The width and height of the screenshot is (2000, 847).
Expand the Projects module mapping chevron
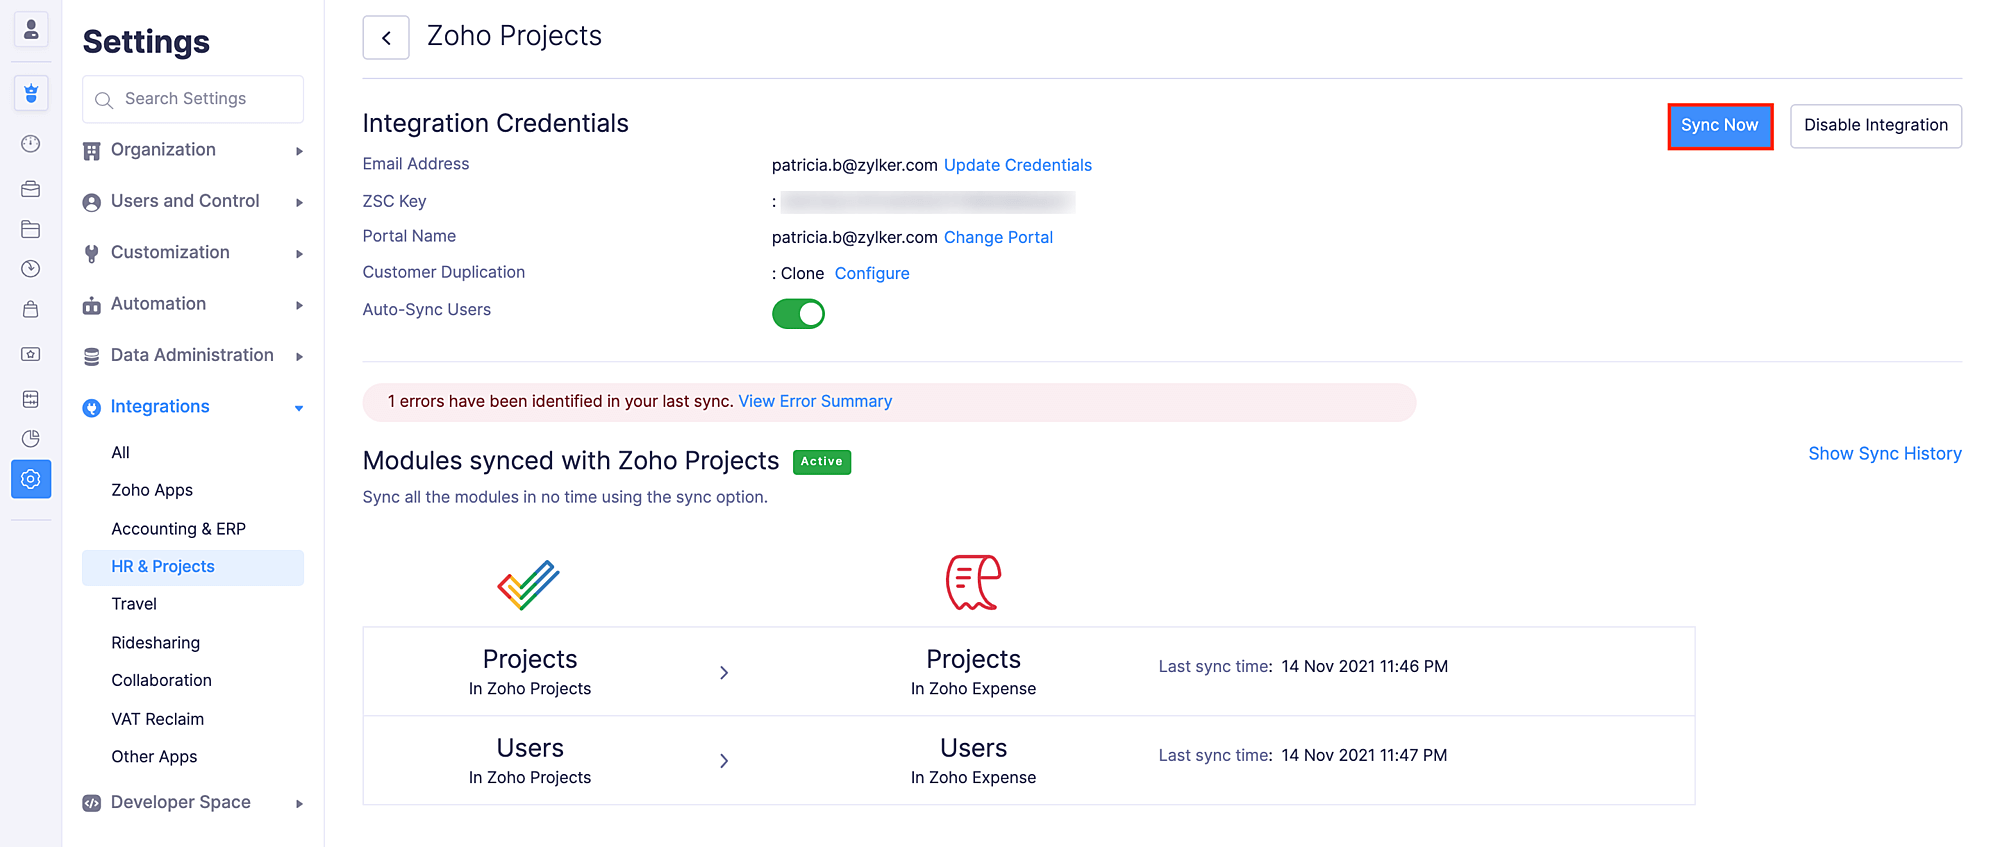coord(724,672)
